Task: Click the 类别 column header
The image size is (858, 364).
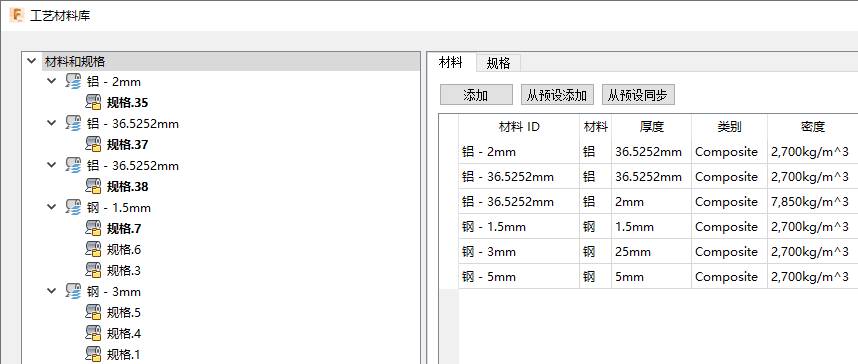Action: point(729,126)
